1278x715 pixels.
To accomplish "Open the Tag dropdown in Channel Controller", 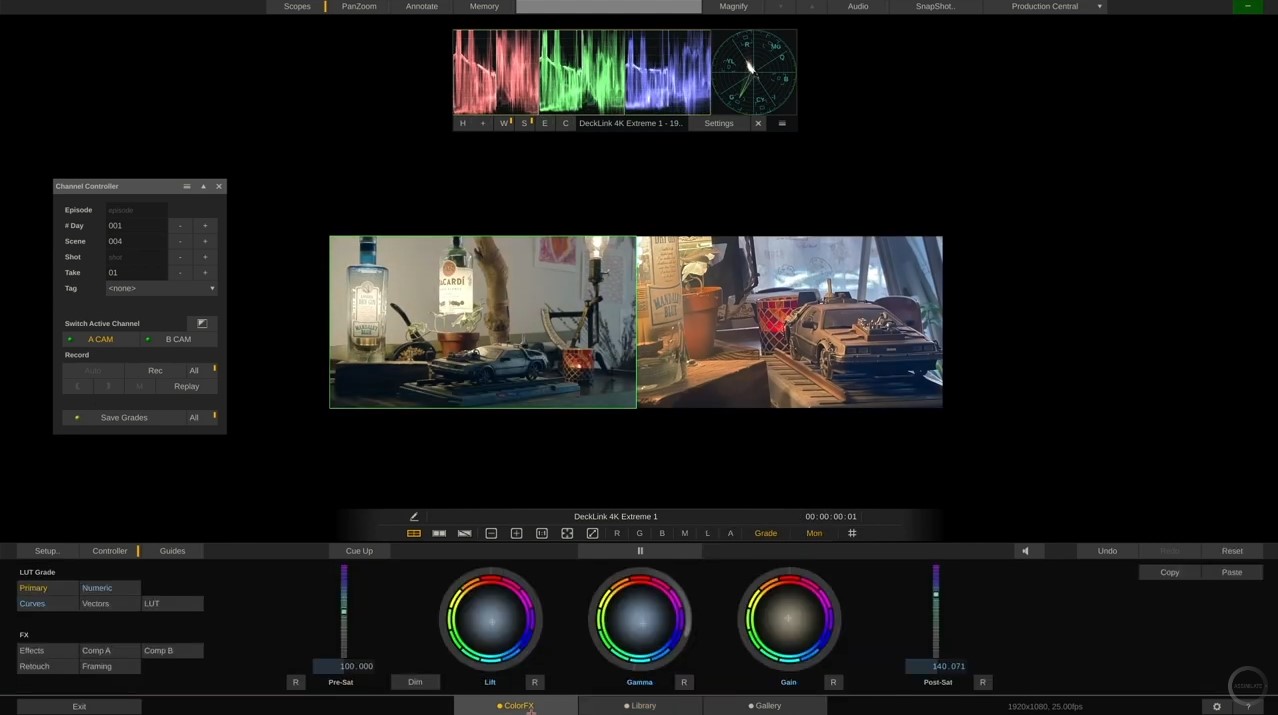I will (x=160, y=288).
